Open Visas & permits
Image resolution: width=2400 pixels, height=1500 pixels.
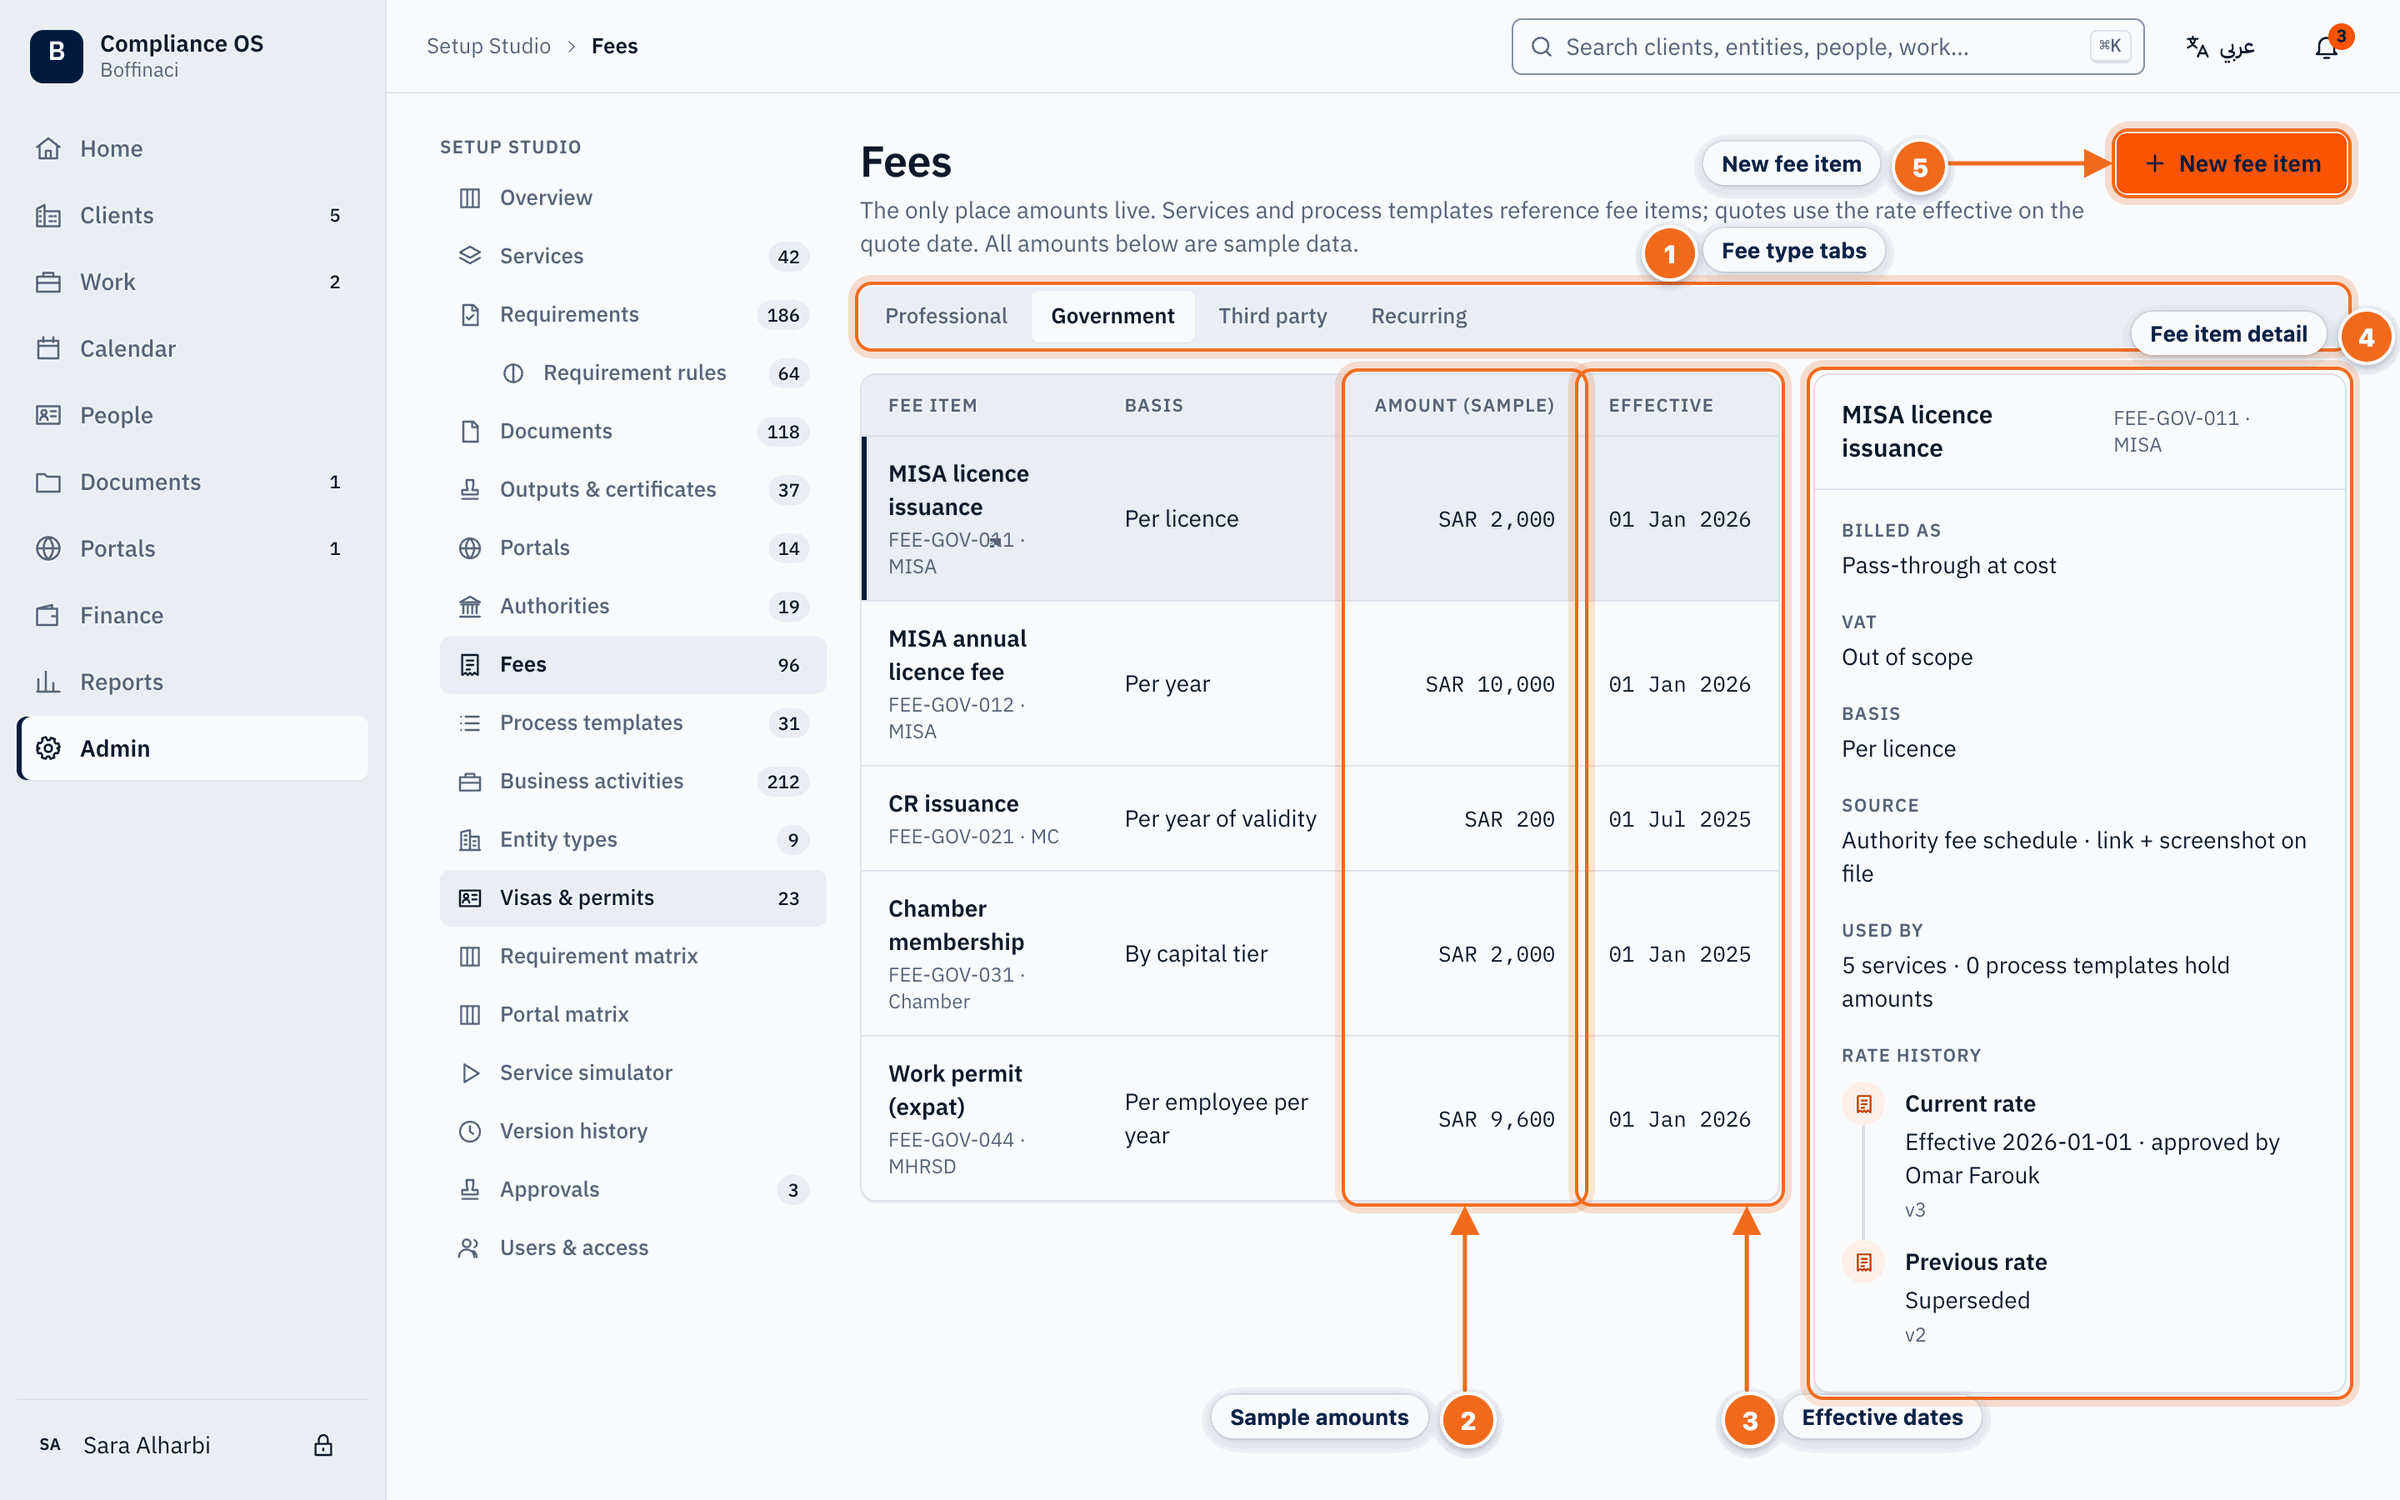click(x=633, y=898)
